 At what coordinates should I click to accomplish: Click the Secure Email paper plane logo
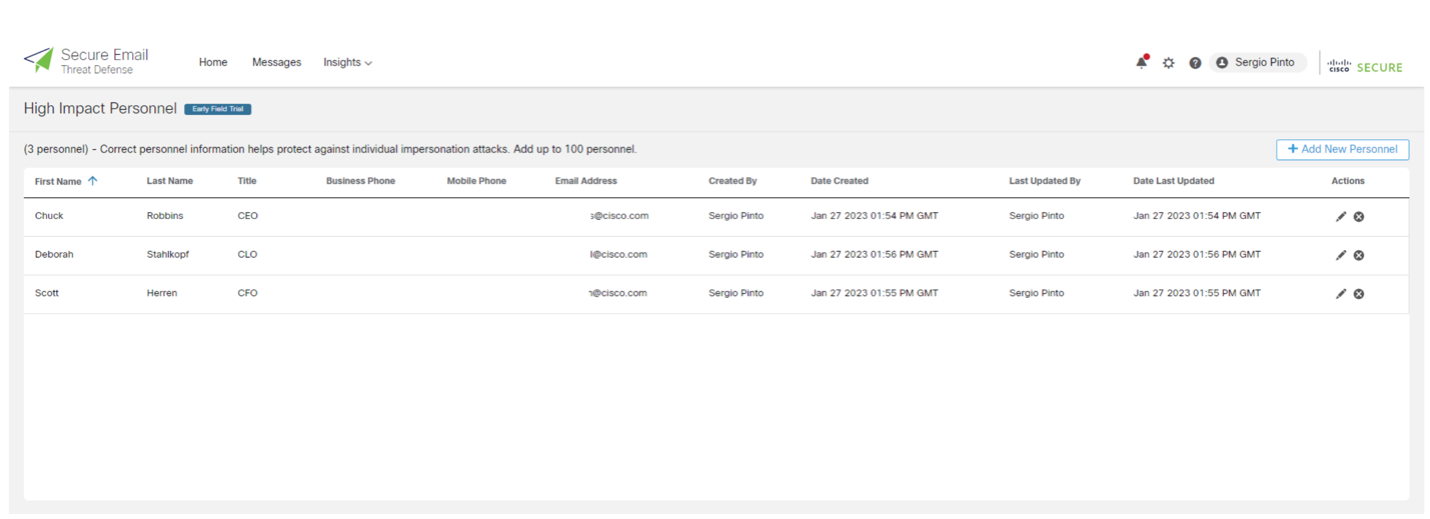pos(39,60)
